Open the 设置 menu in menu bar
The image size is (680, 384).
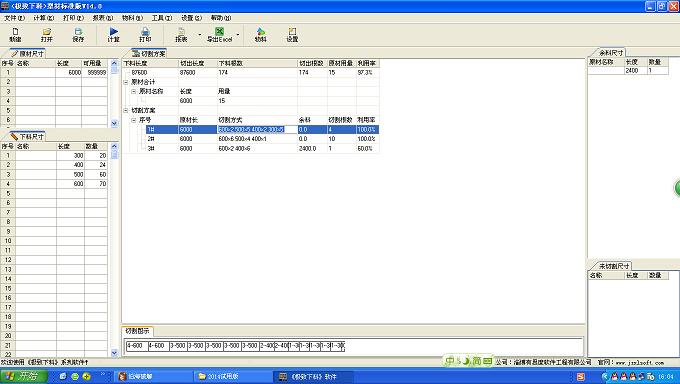tap(191, 18)
